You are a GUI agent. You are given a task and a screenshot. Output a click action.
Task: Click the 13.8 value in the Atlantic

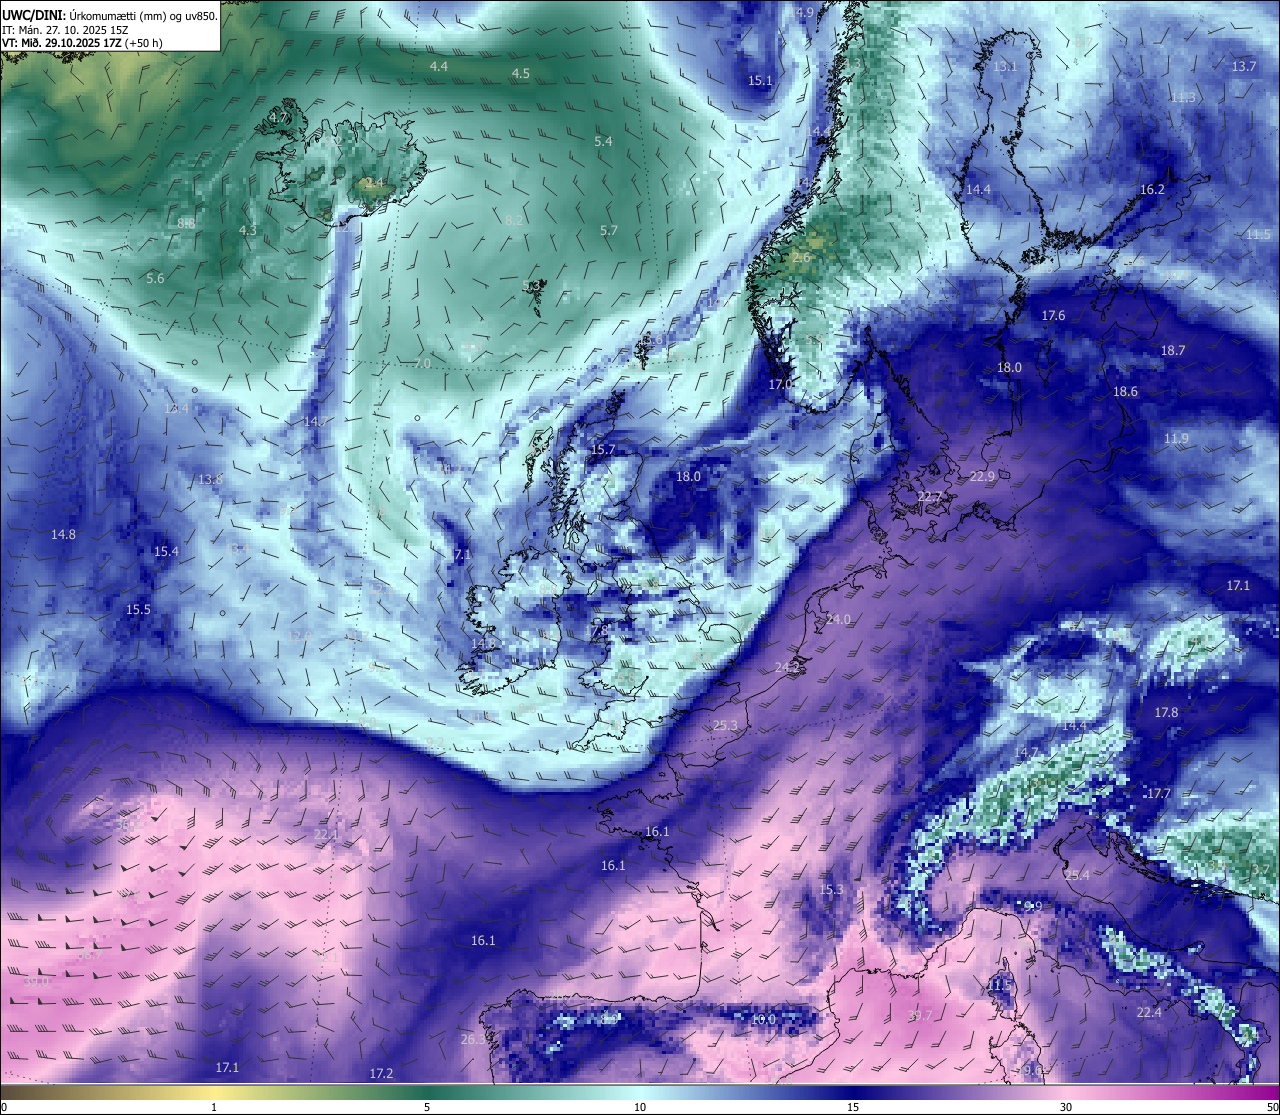[210, 480]
